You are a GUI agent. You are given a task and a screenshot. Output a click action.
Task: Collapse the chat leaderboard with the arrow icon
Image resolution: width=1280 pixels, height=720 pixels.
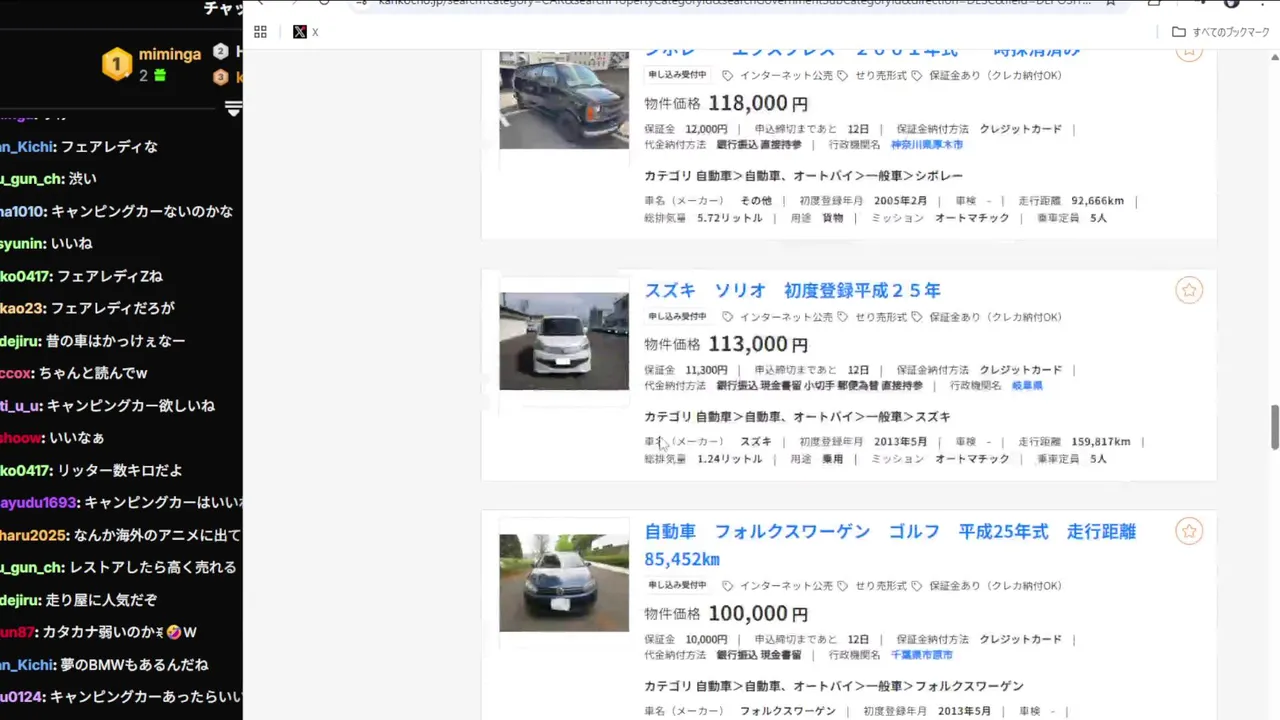click(233, 108)
